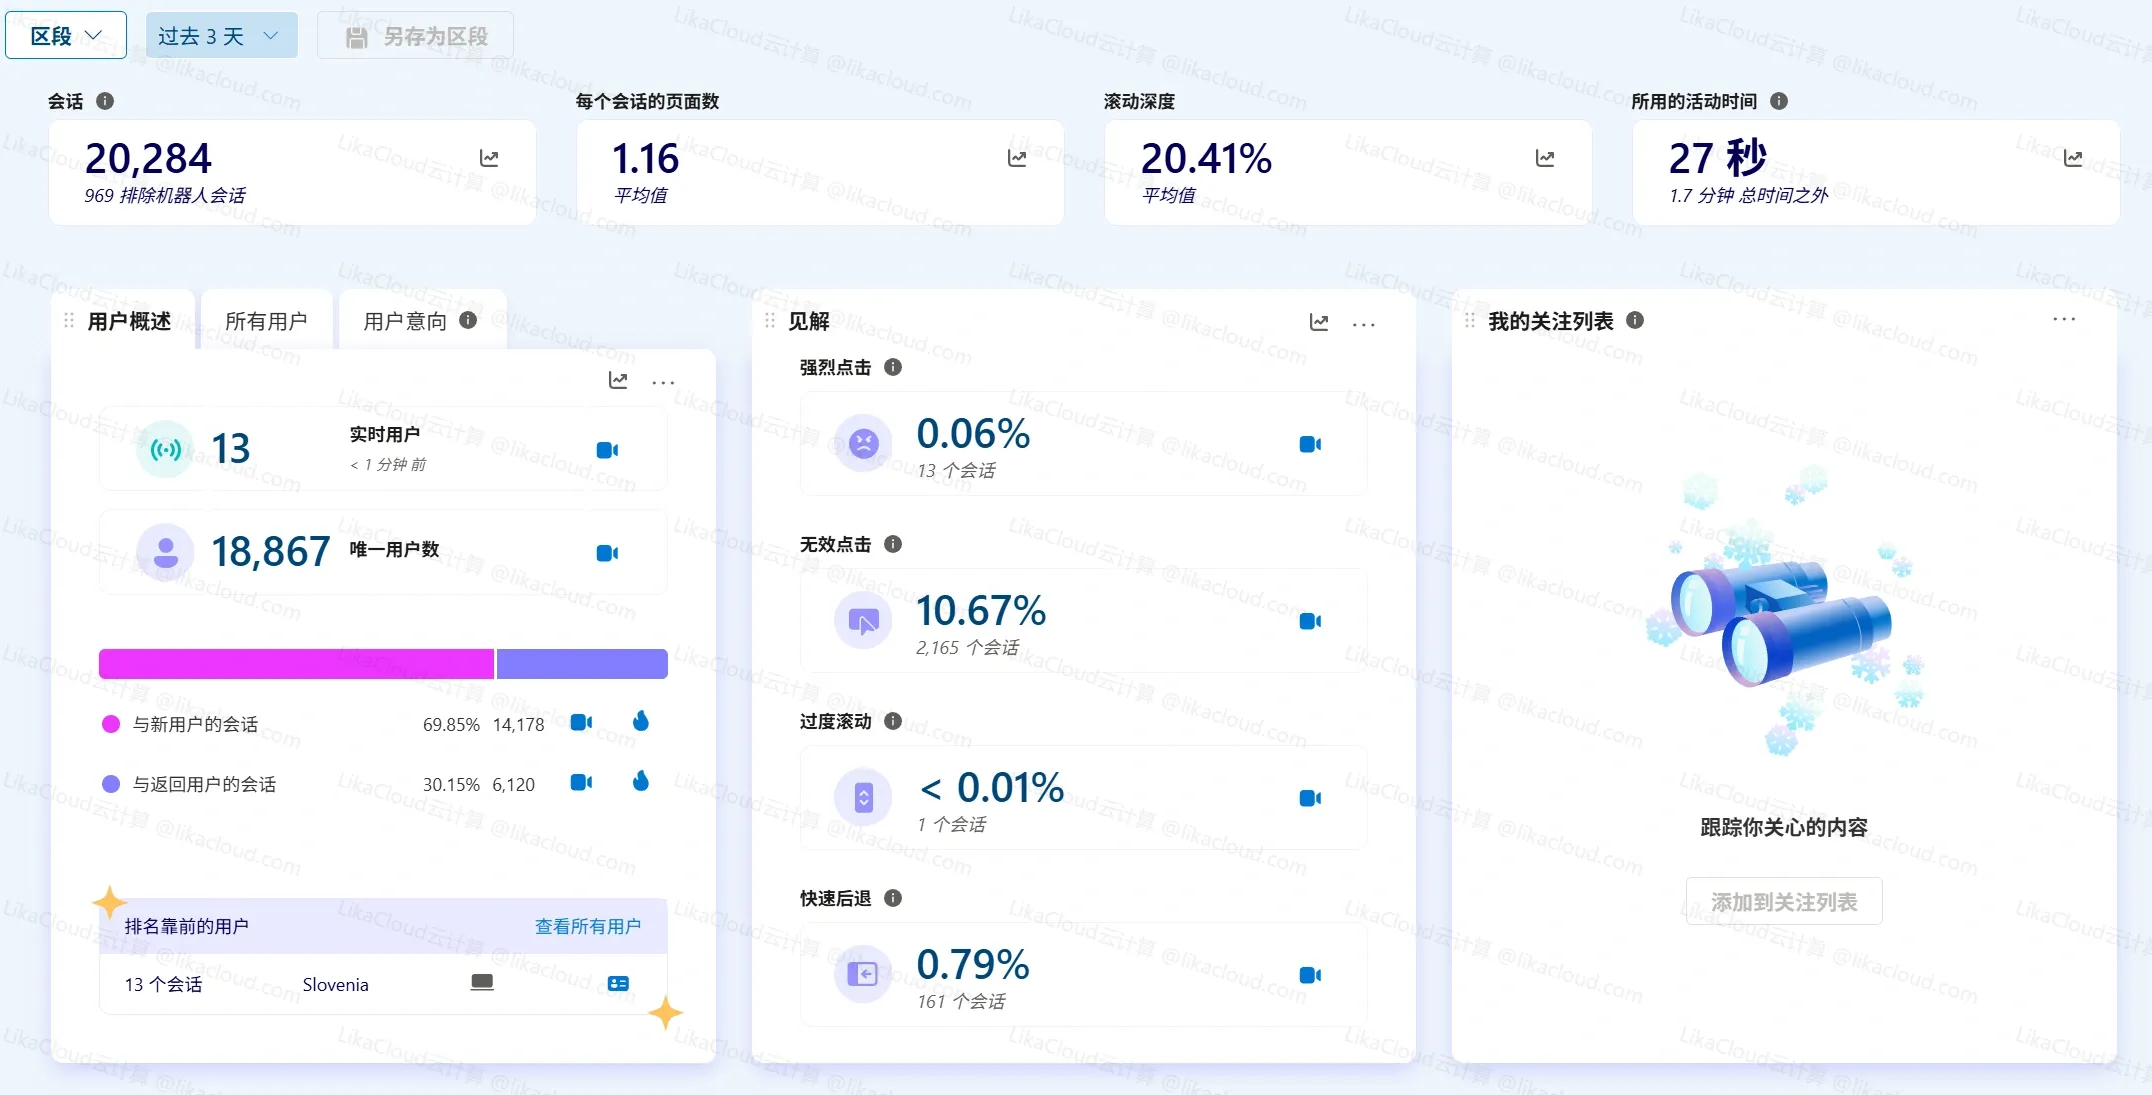Click the new versus returning users ratio bar
2152x1095 pixels.
point(382,663)
